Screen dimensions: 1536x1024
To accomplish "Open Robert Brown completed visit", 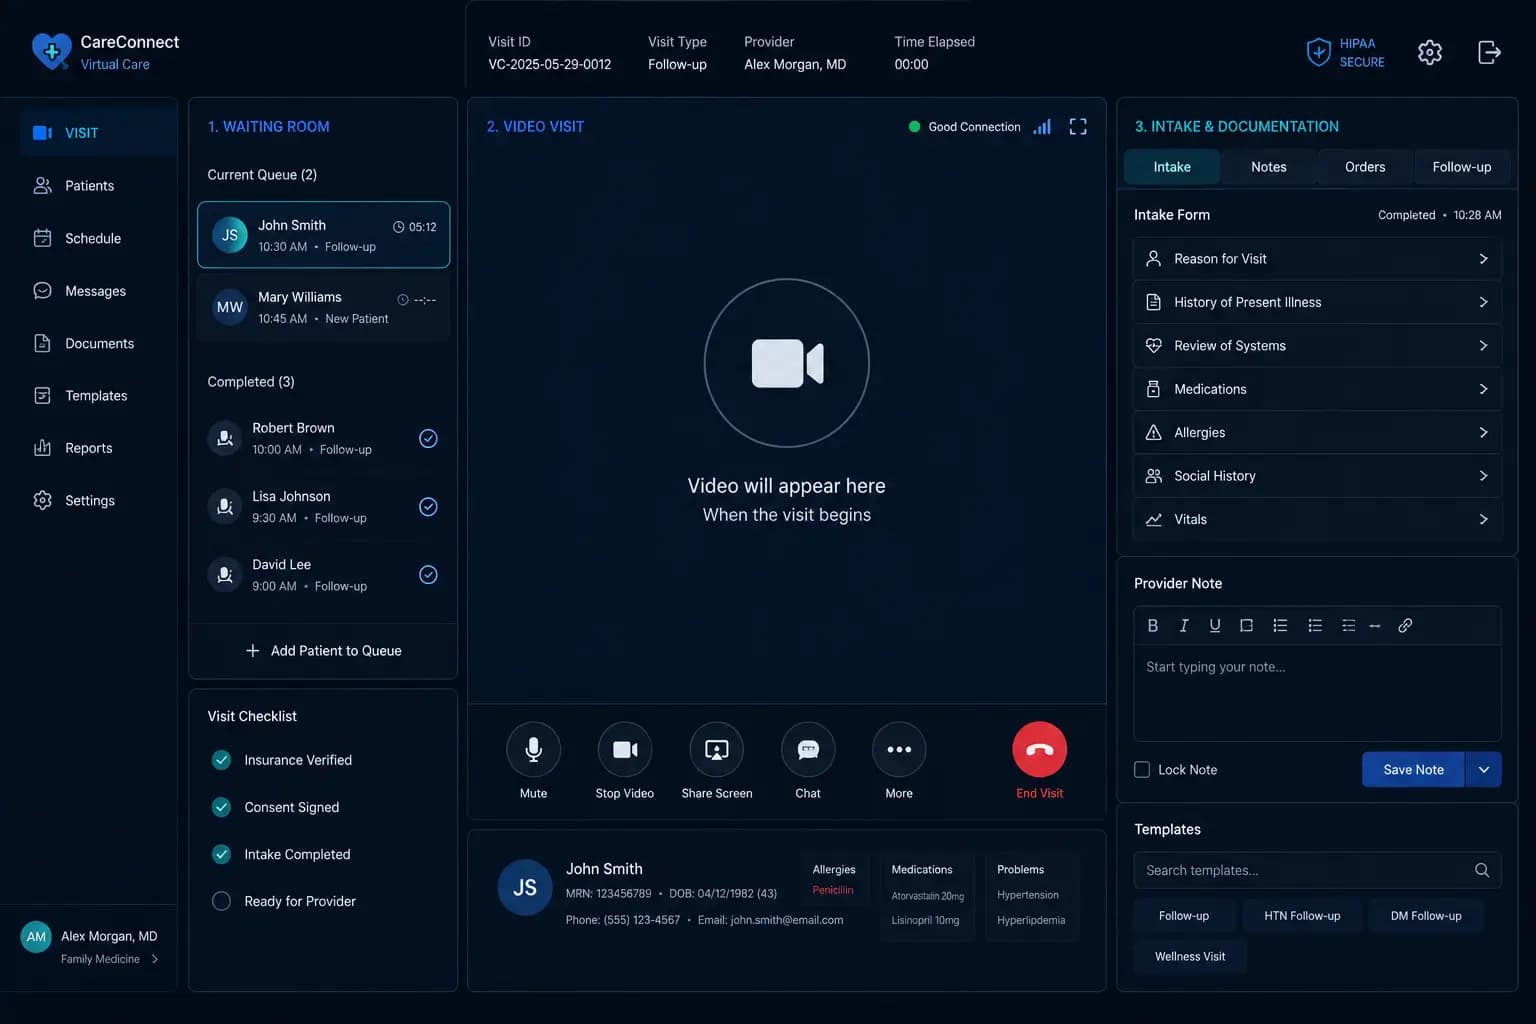I will [324, 438].
